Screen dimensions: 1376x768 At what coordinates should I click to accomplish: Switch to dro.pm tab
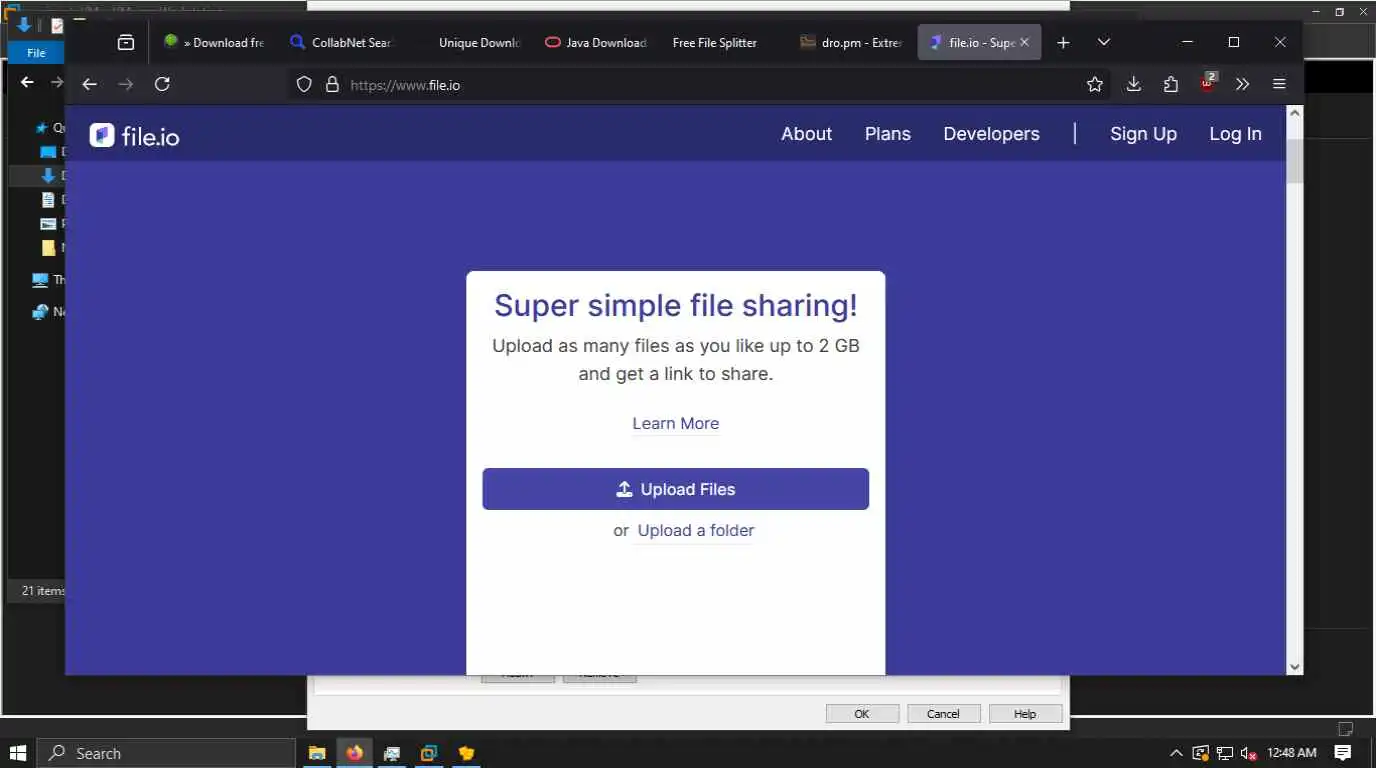coord(850,43)
